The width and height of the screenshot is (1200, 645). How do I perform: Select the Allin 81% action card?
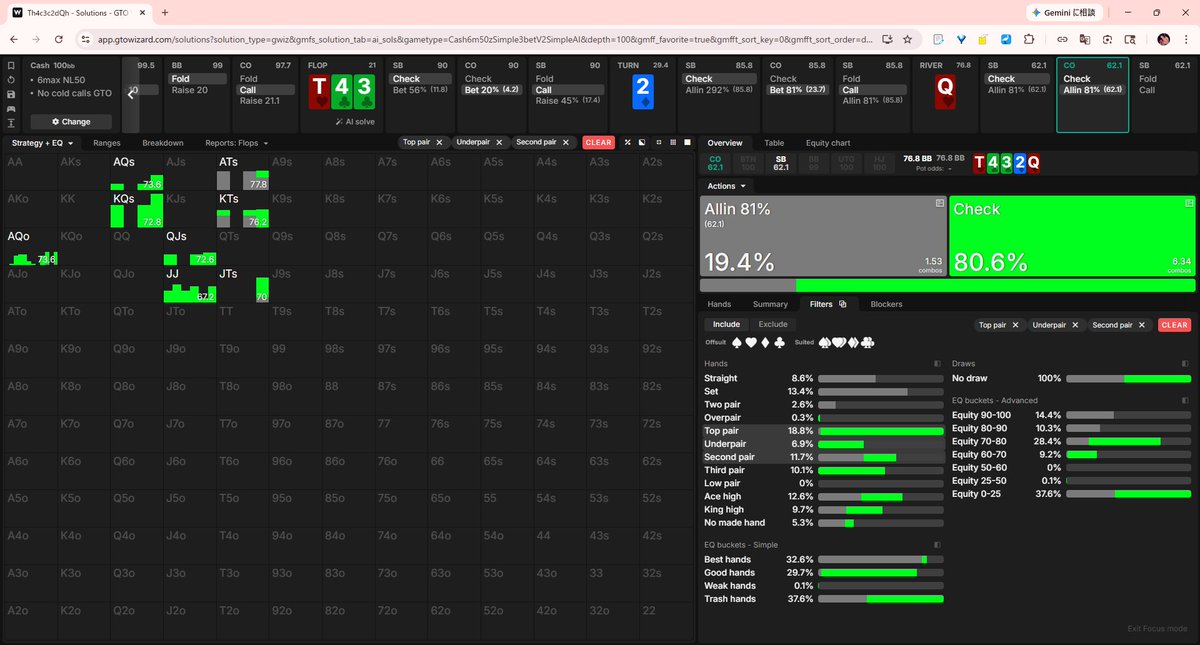(x=822, y=236)
